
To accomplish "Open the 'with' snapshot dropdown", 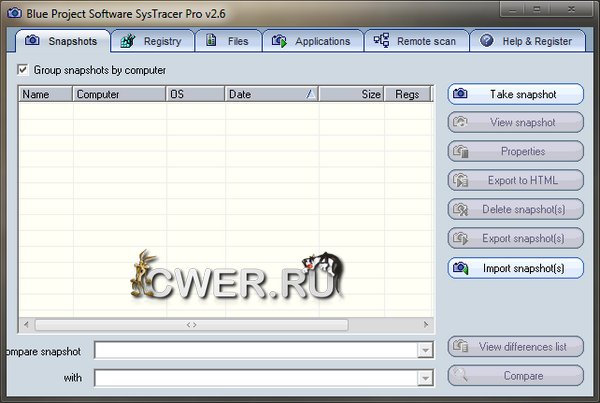I will 425,378.
